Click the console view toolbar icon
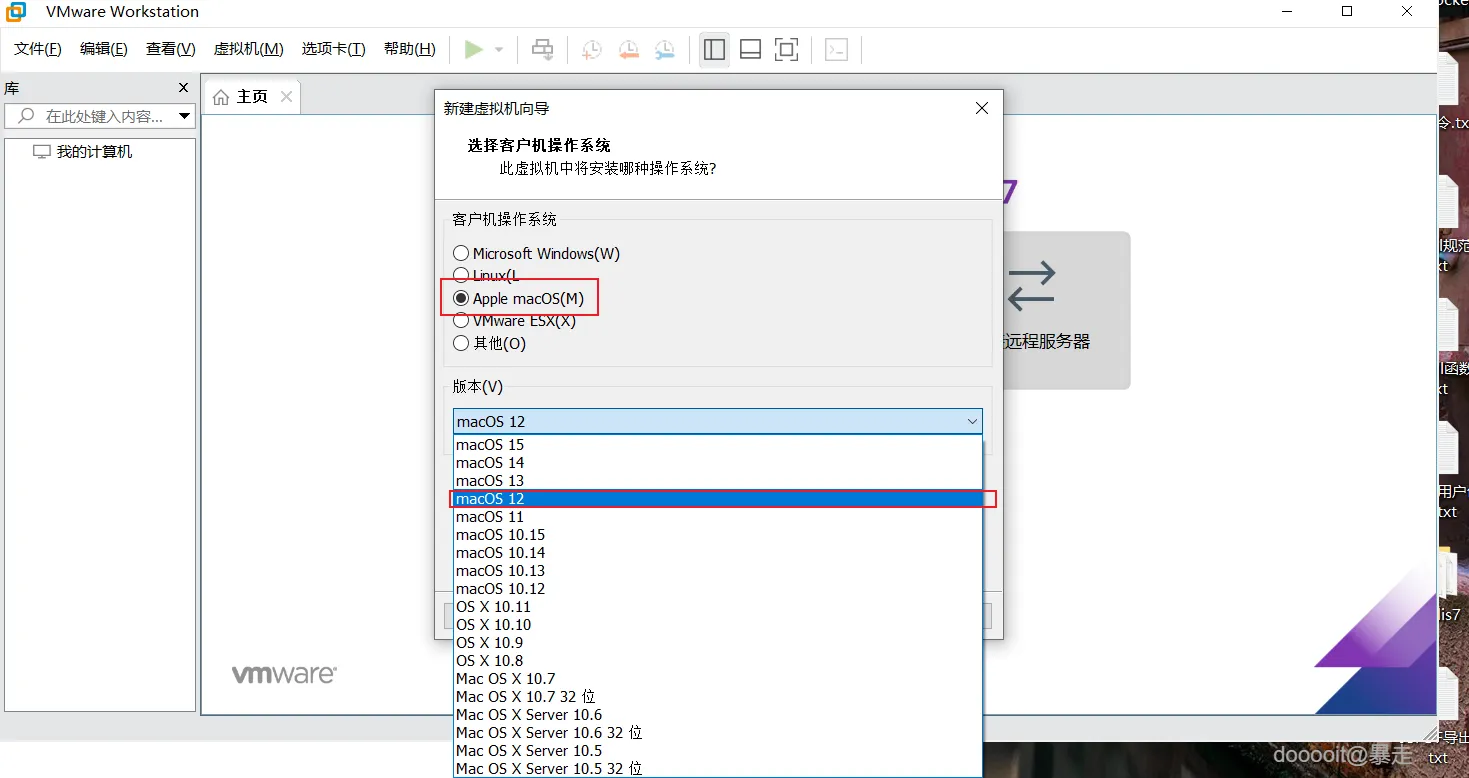Screen dimensions: 1469x778 coord(837,49)
